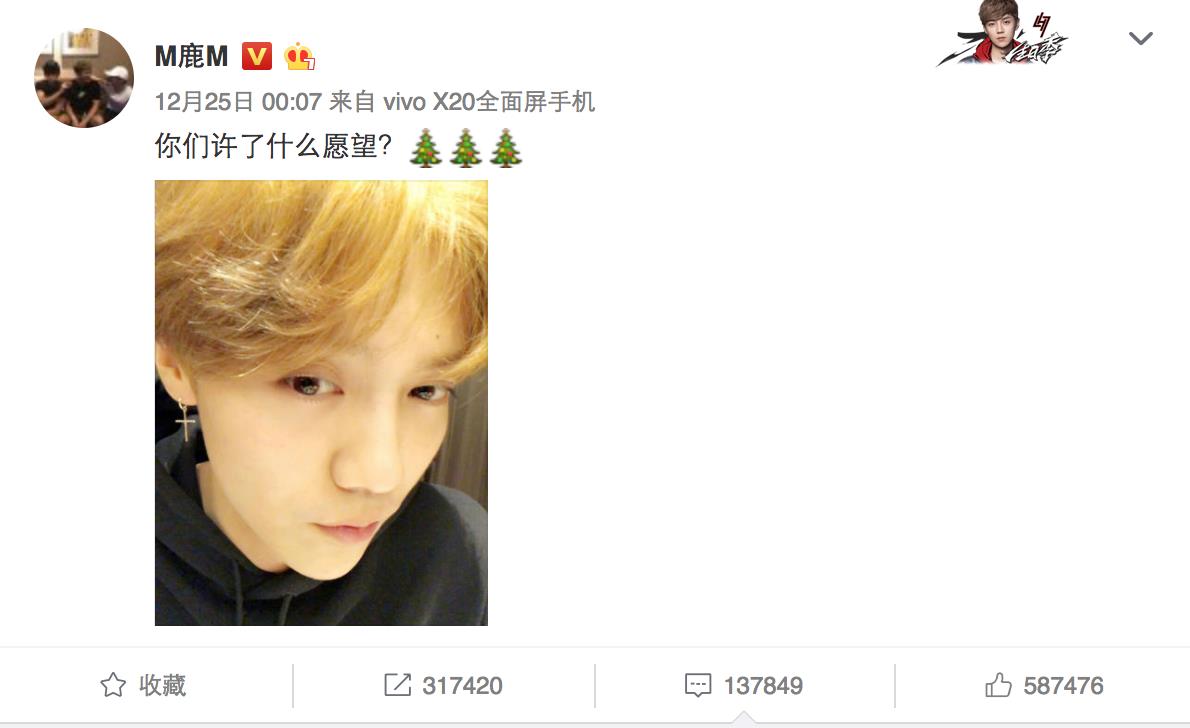Click the crown membership badge icon
This screenshot has height=728, width=1190.
pos(300,56)
